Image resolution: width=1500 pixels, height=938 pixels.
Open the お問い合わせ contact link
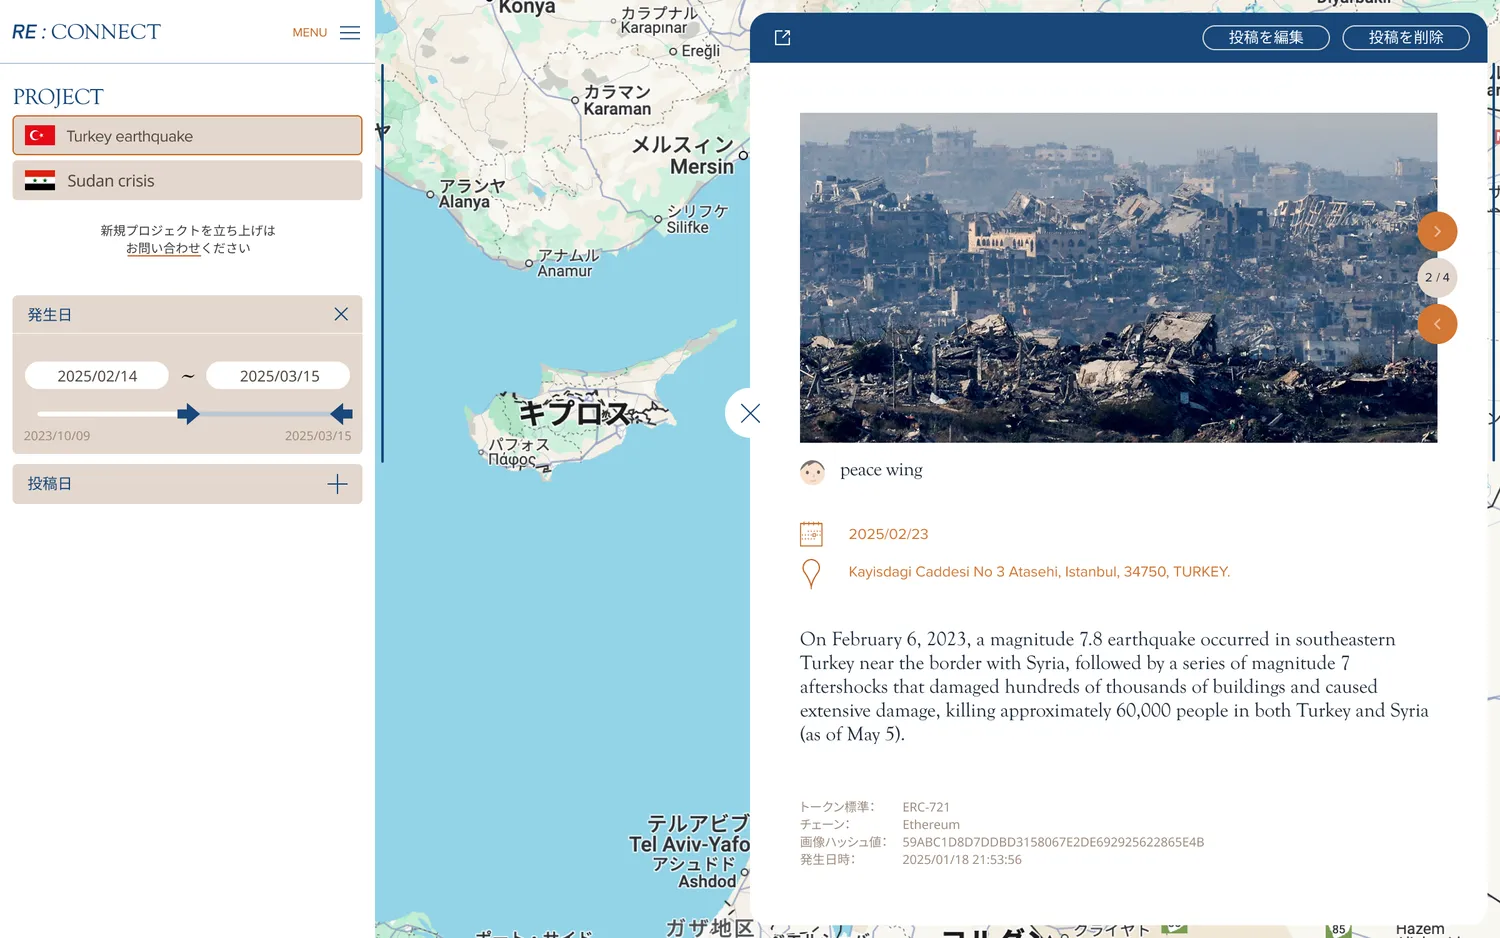point(163,249)
